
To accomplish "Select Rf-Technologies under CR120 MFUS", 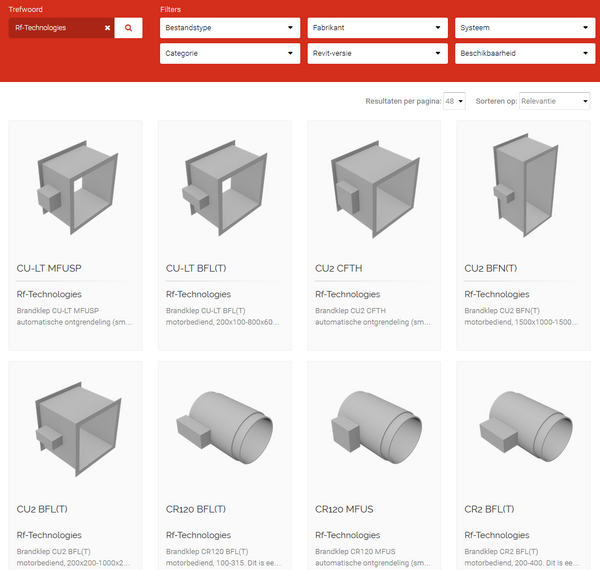I will [x=347, y=535].
